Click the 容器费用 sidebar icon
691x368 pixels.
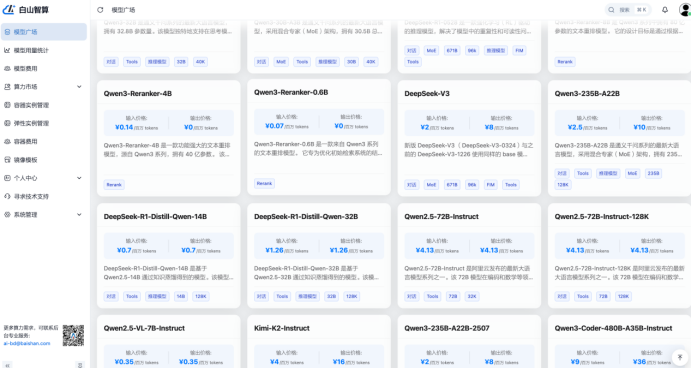[7, 141]
